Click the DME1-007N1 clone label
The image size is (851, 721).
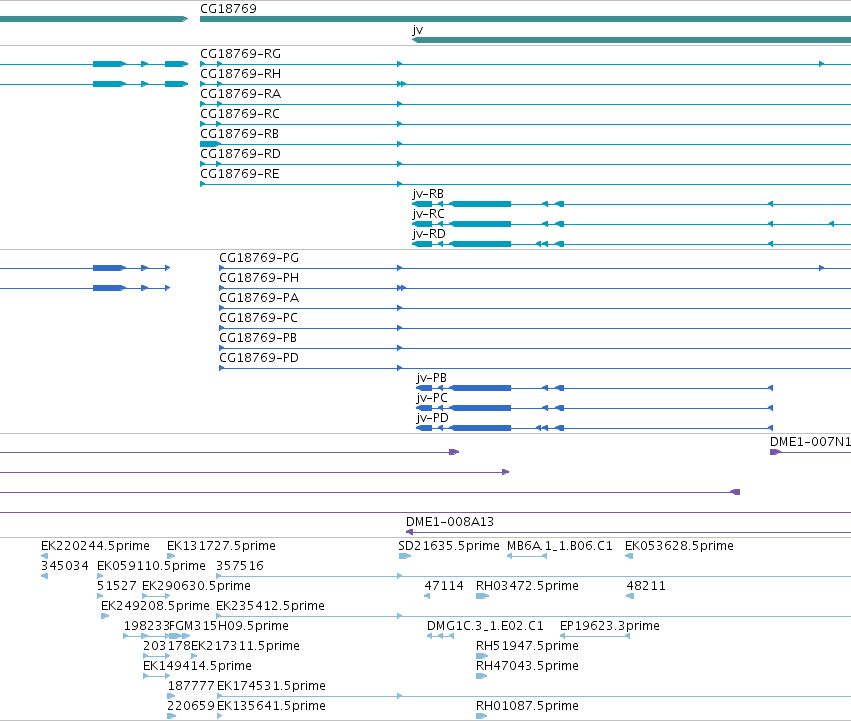point(810,442)
